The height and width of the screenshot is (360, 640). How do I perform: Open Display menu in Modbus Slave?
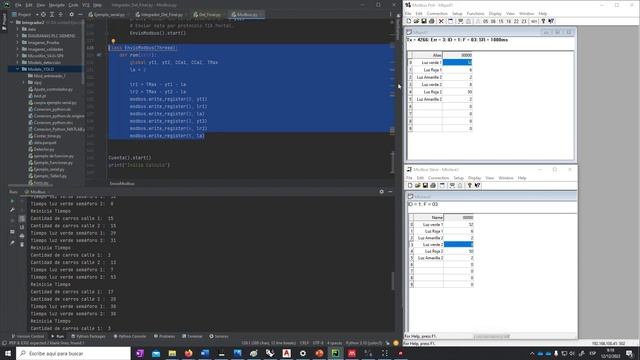pyautogui.click(x=474, y=178)
